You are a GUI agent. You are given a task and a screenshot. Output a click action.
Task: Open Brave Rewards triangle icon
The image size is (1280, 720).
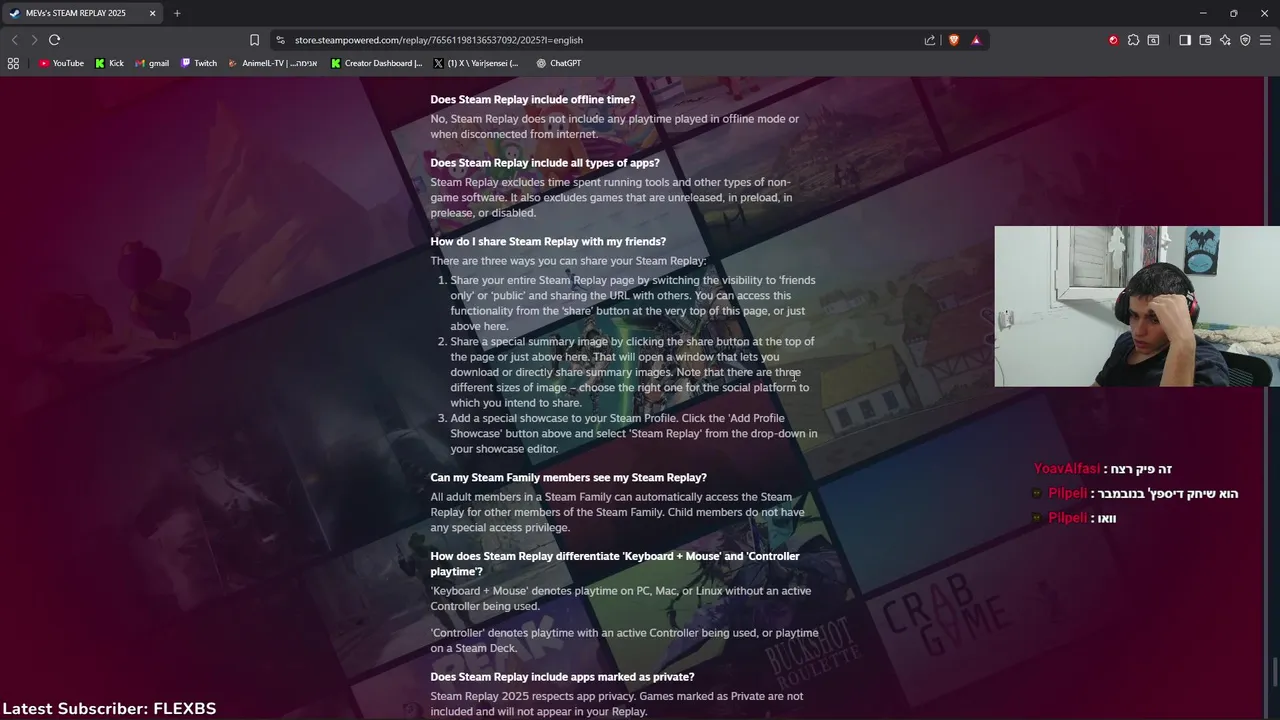coord(976,40)
